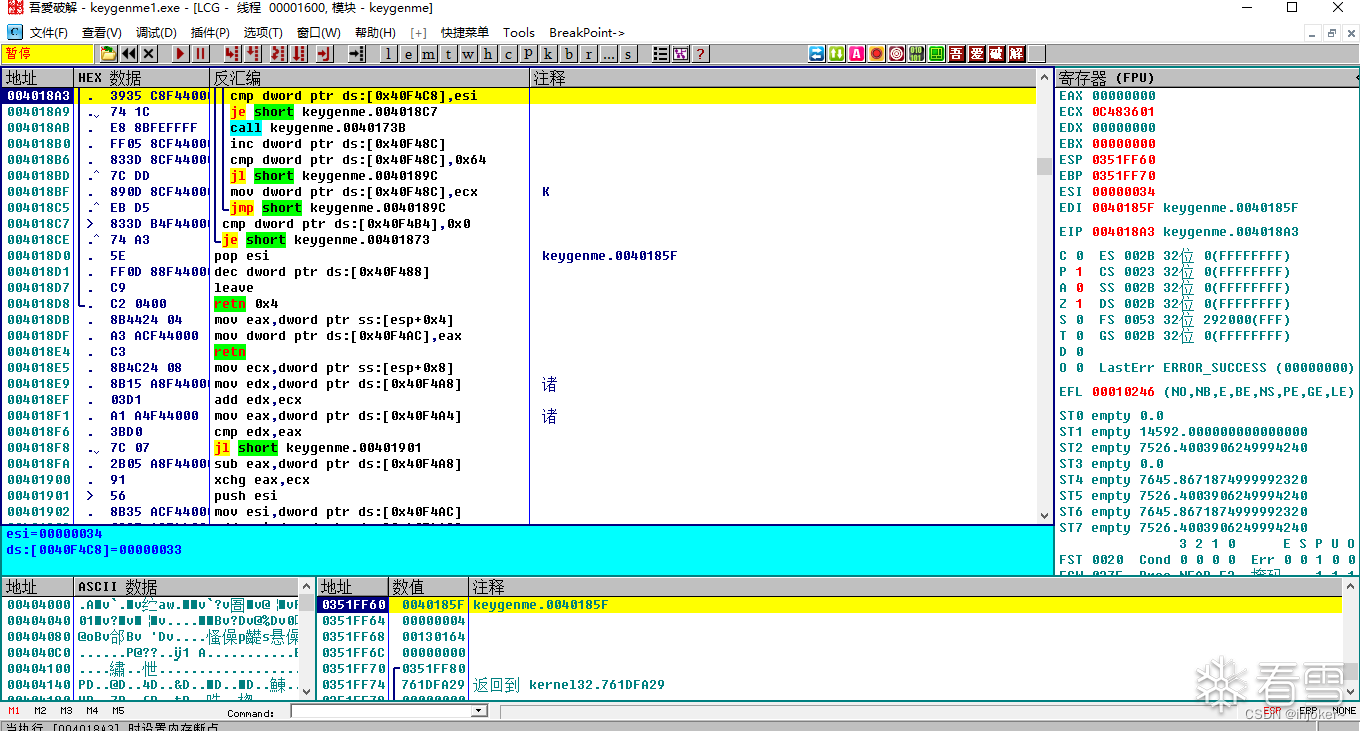1360x731 pixels.
Task: Open the 快捷菜单 menu
Action: click(465, 33)
